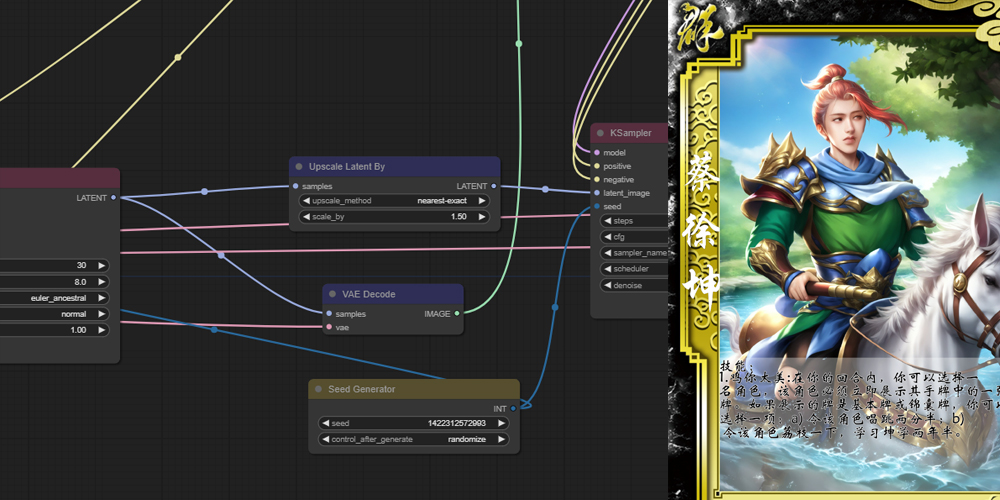Click negative input port on KSampler
1000x500 pixels.
pyautogui.click(x=596, y=179)
